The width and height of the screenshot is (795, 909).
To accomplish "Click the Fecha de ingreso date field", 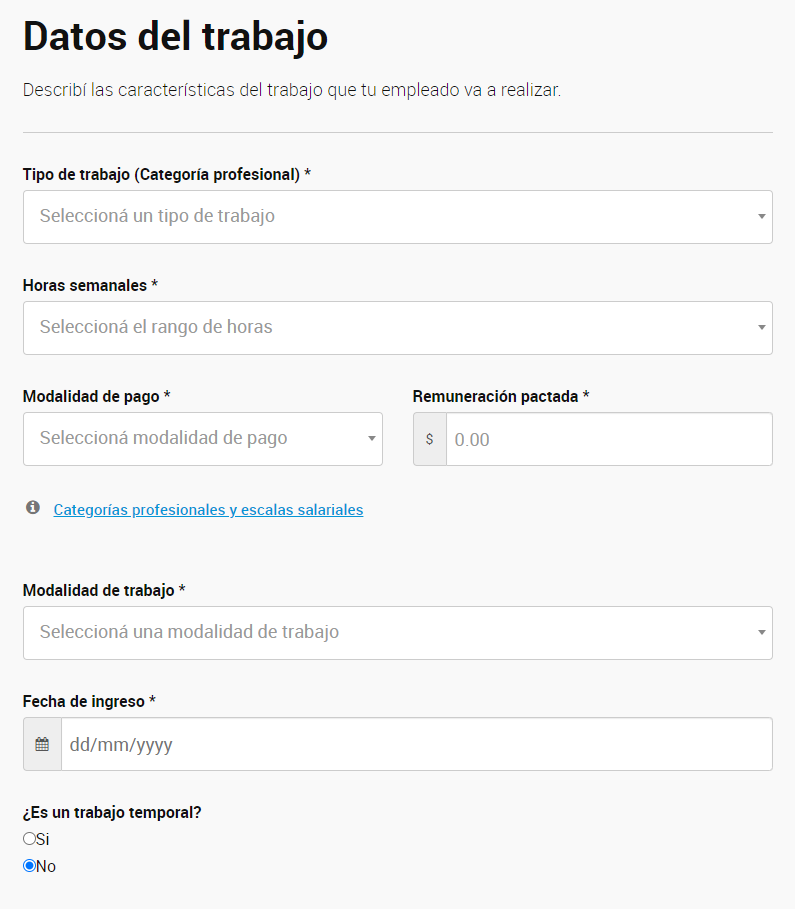I will tap(417, 744).
